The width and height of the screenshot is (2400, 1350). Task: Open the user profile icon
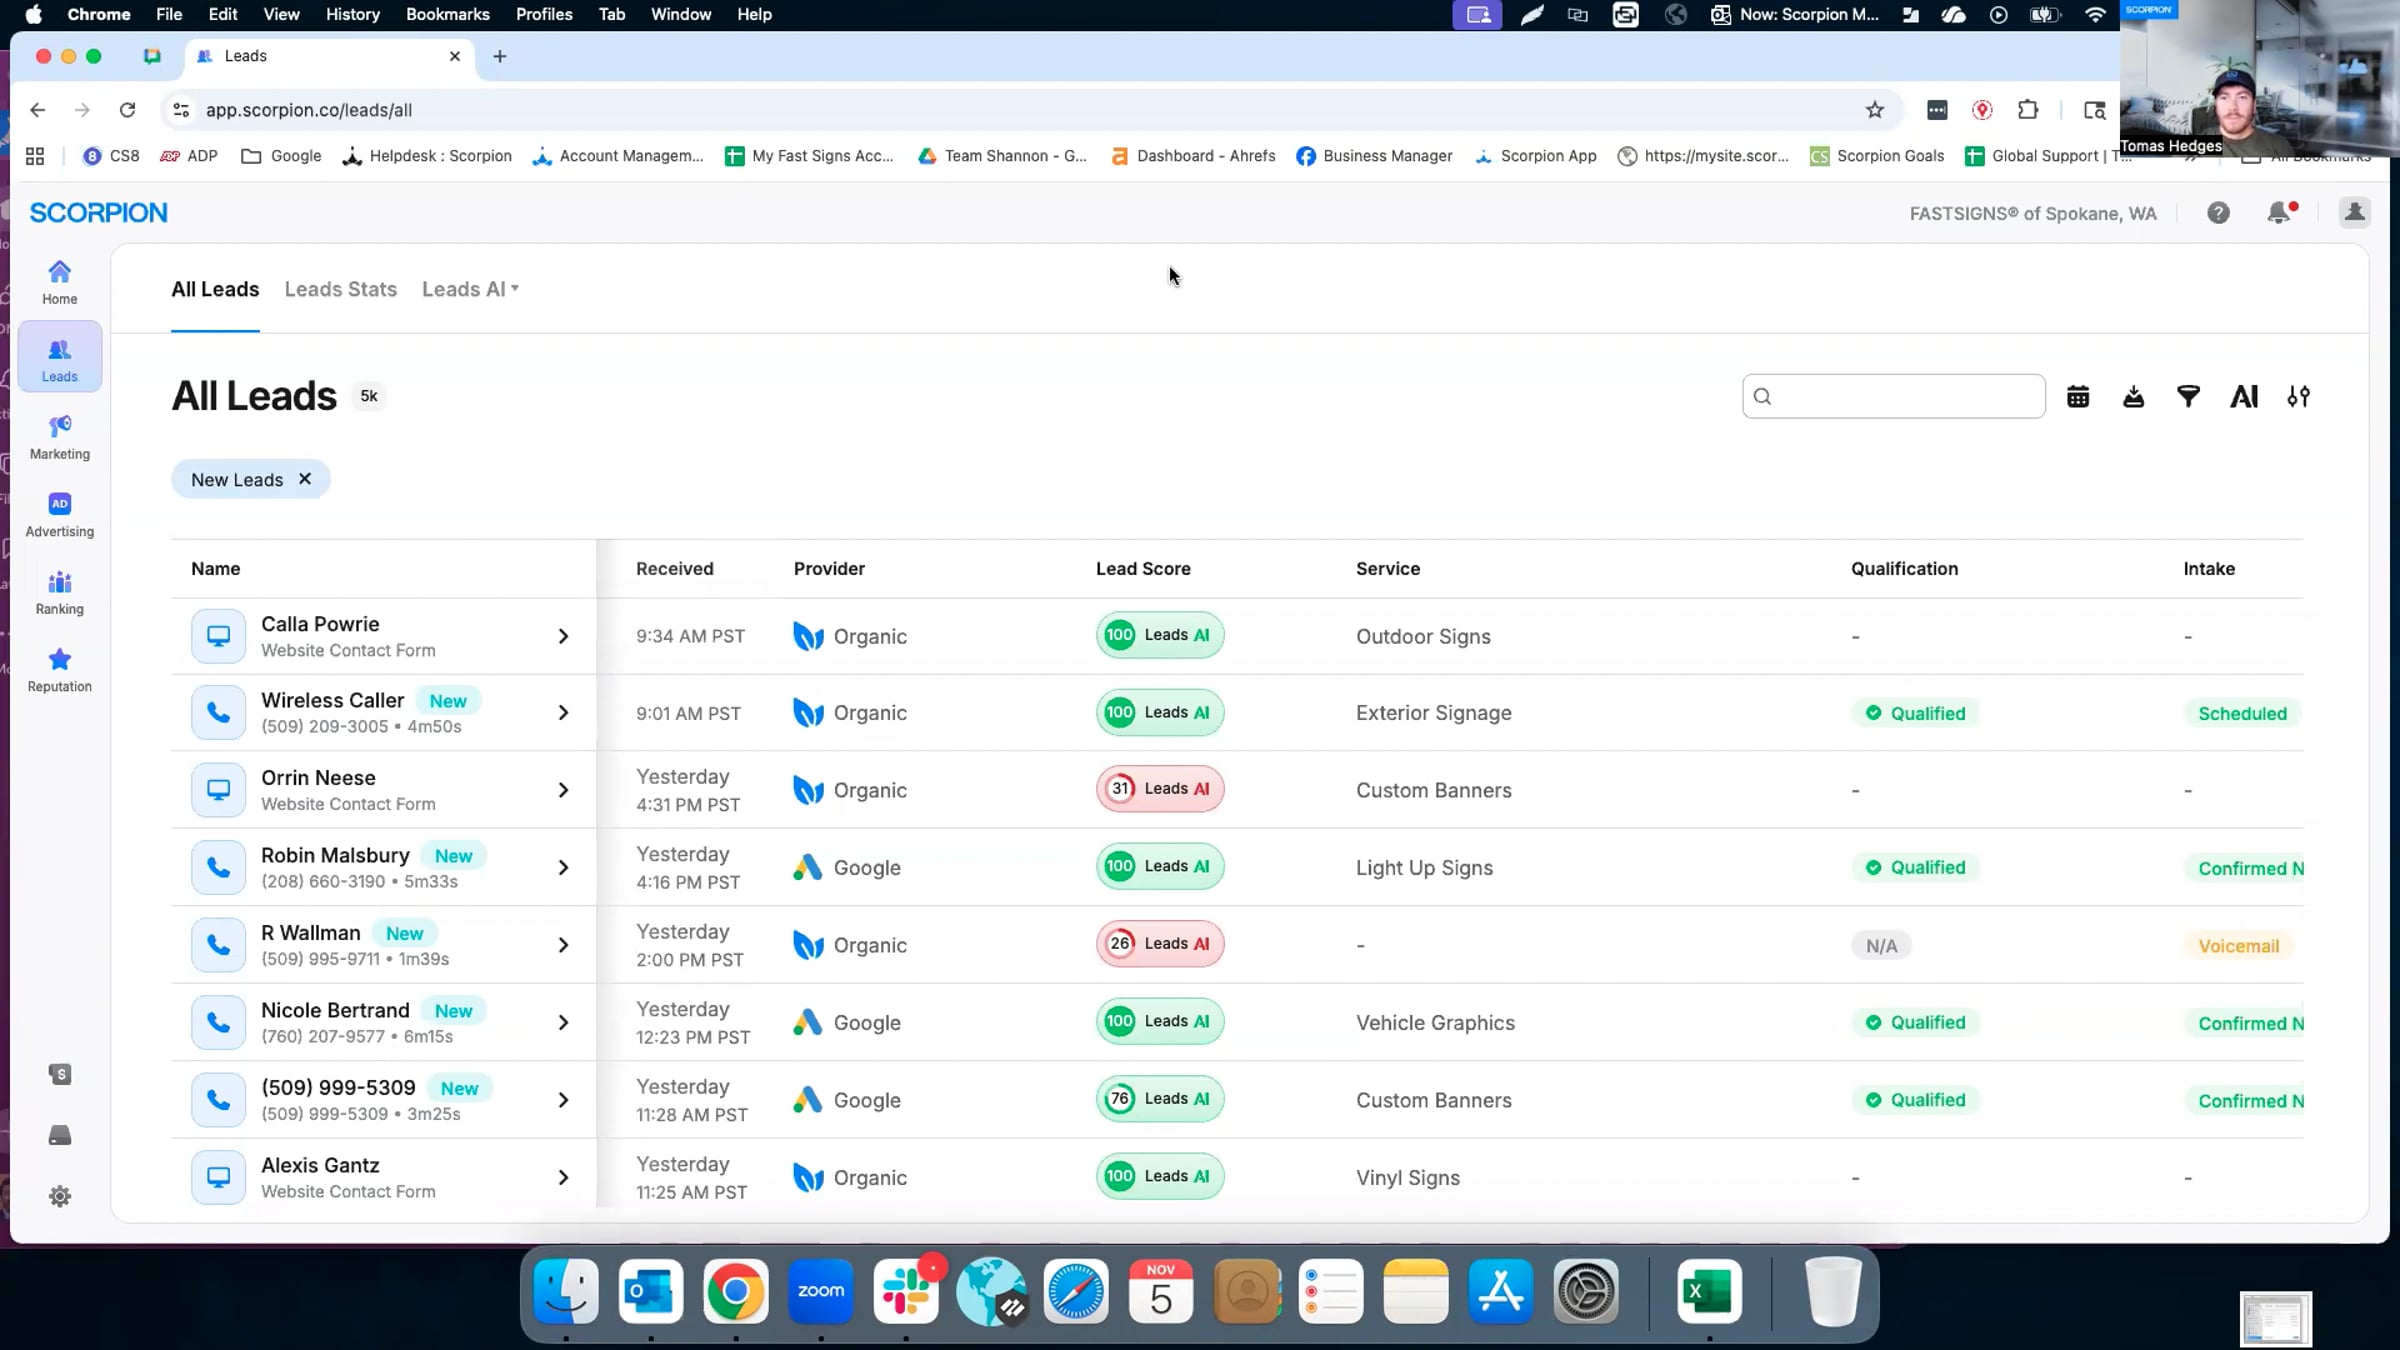pos(2354,212)
